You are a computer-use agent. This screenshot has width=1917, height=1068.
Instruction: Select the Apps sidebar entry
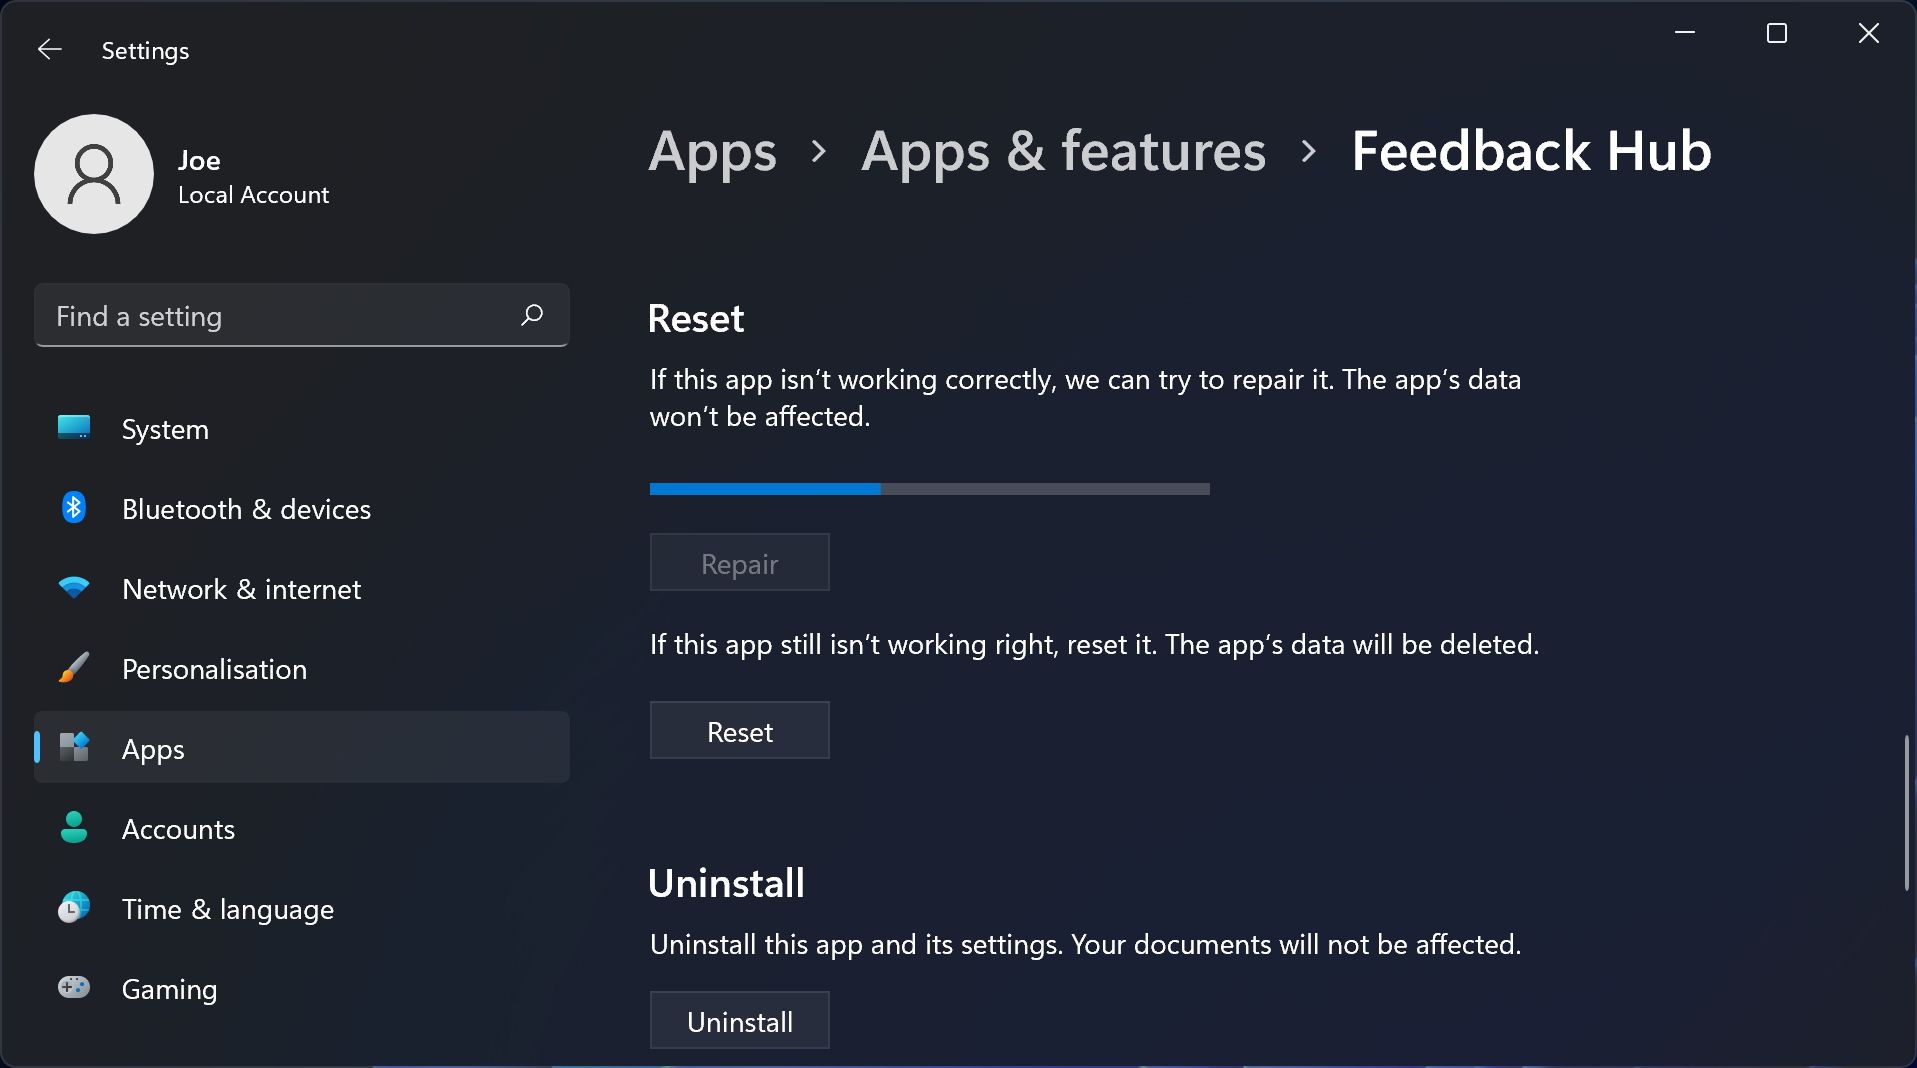302,747
